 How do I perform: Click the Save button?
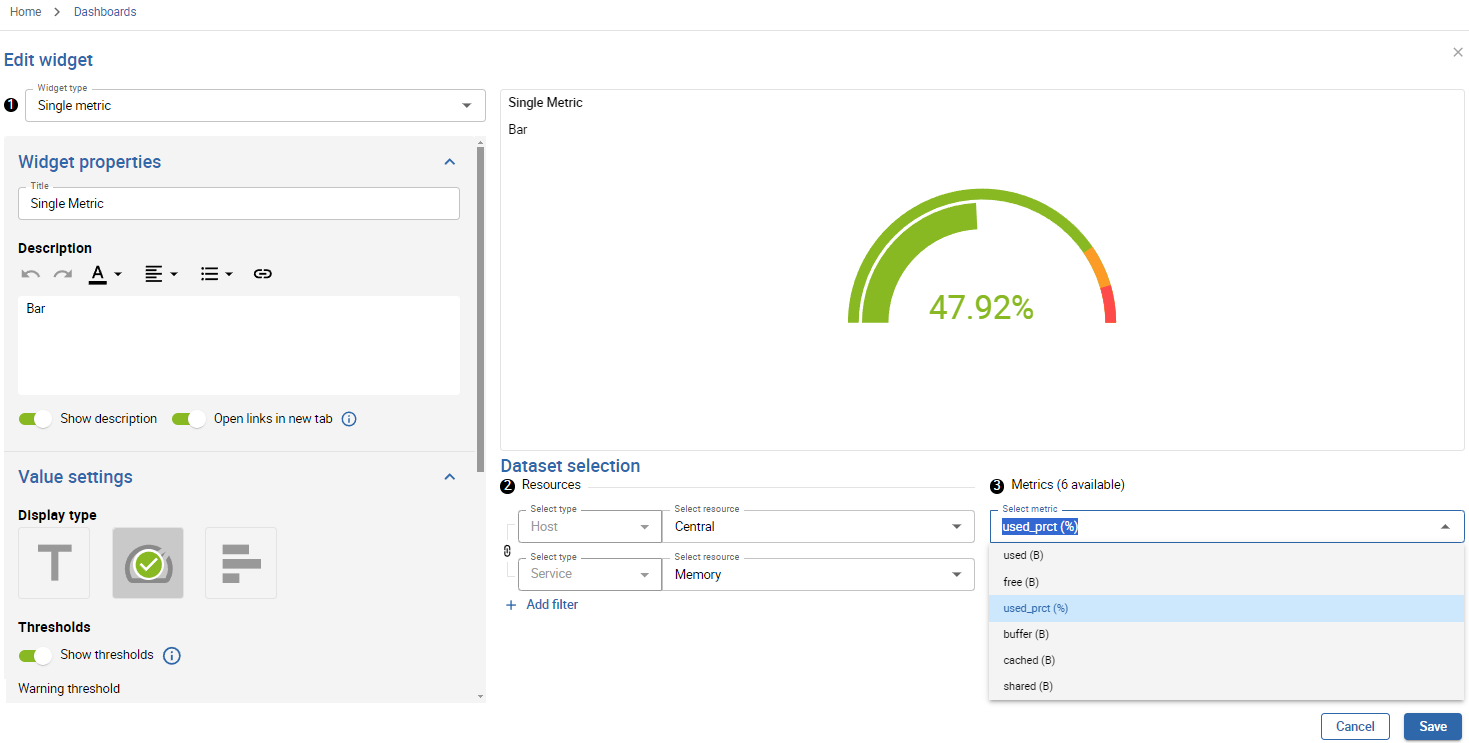pyautogui.click(x=1432, y=727)
